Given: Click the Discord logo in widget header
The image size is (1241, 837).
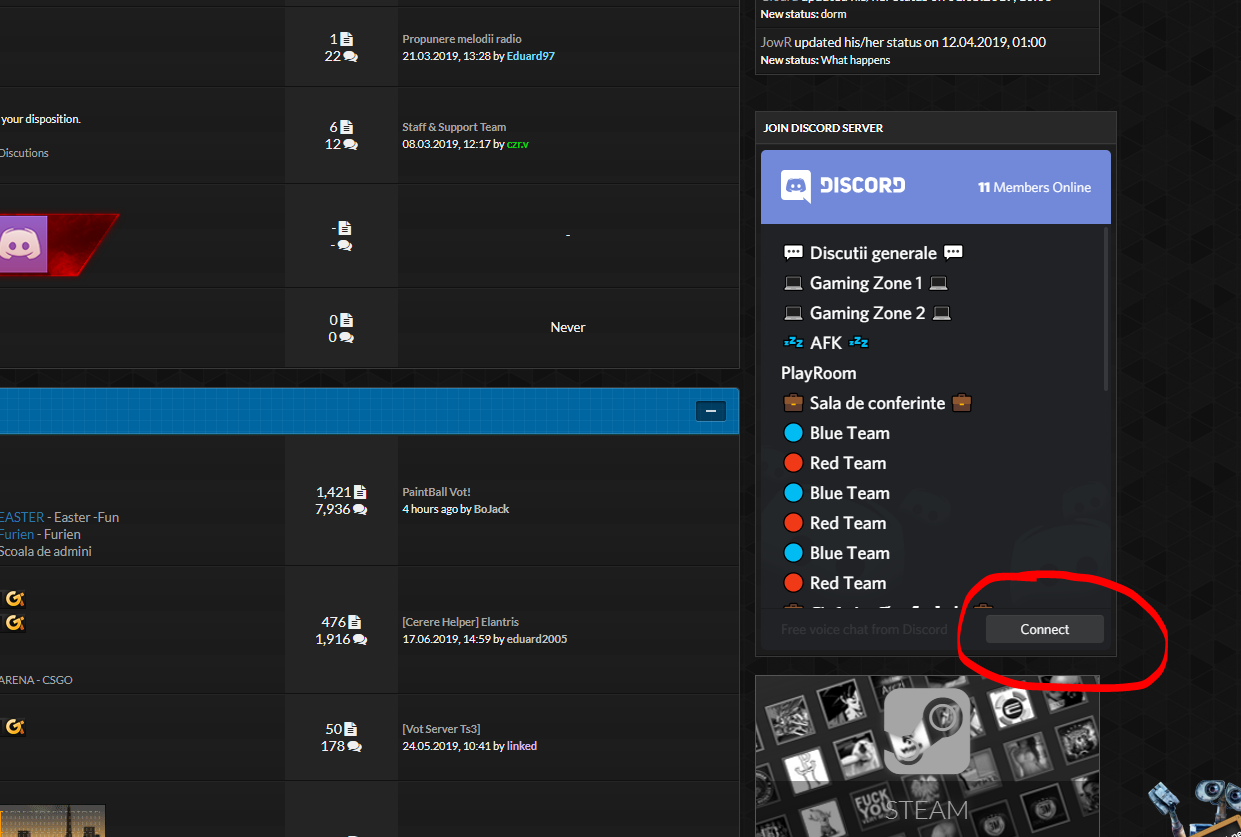Looking at the screenshot, I should click(842, 186).
